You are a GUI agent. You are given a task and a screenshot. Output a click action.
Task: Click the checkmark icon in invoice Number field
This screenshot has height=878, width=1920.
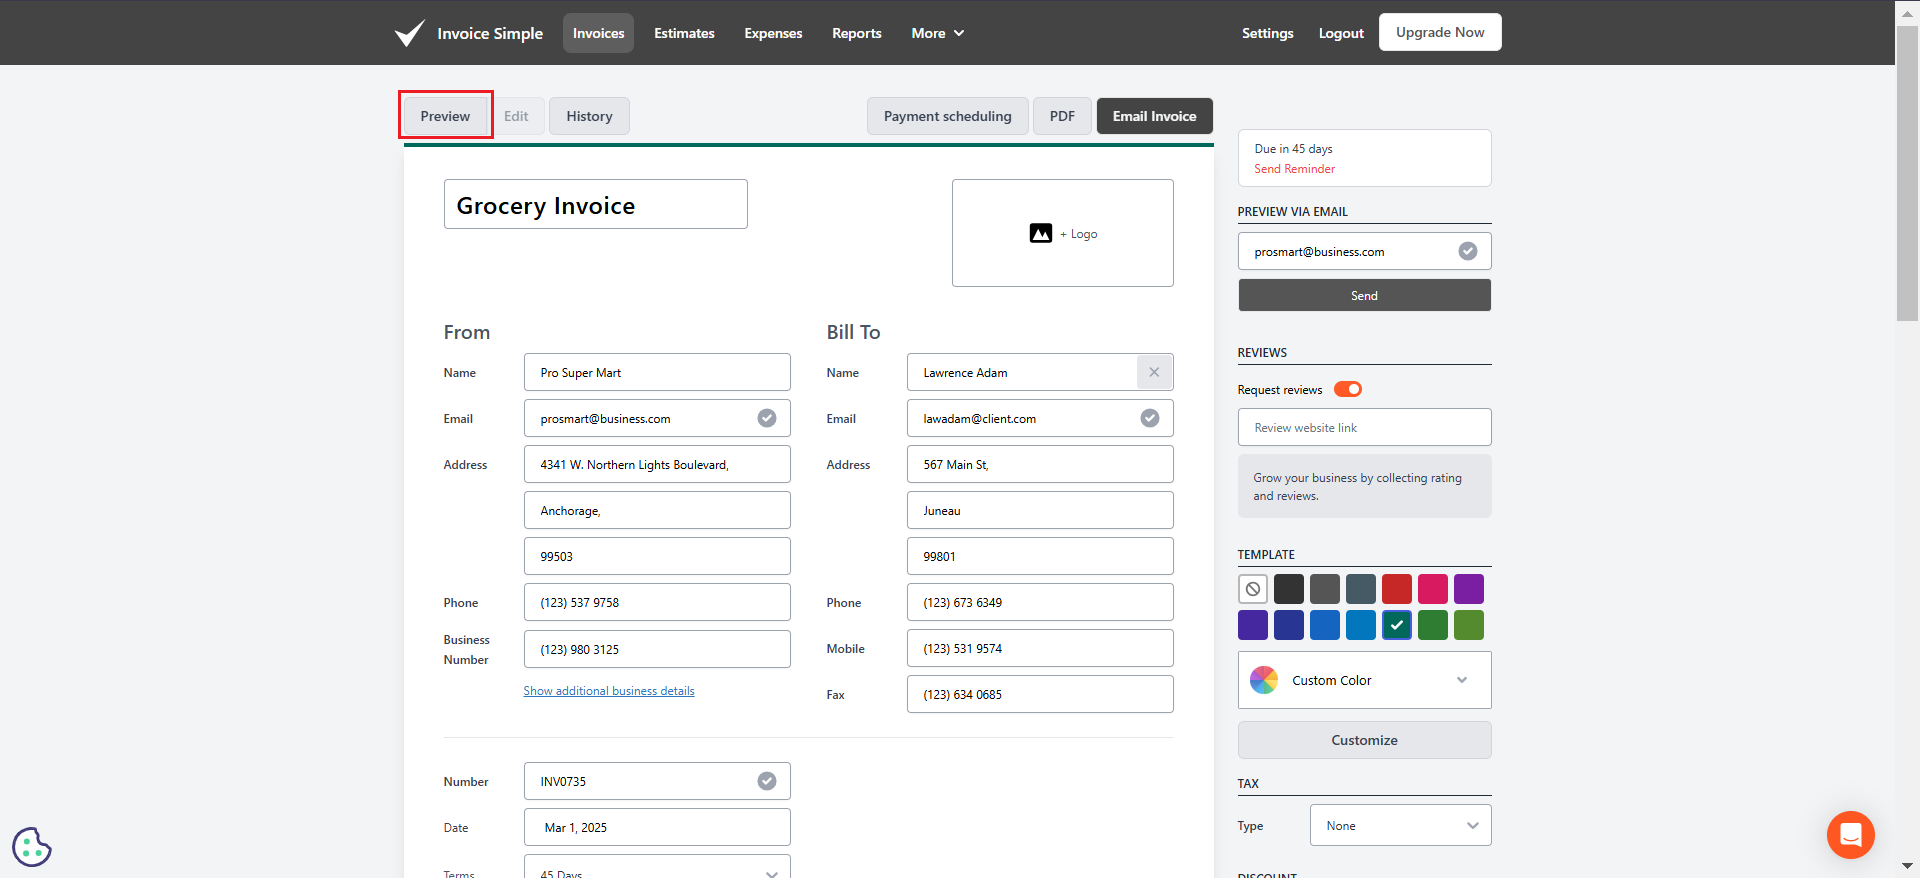[x=767, y=781]
